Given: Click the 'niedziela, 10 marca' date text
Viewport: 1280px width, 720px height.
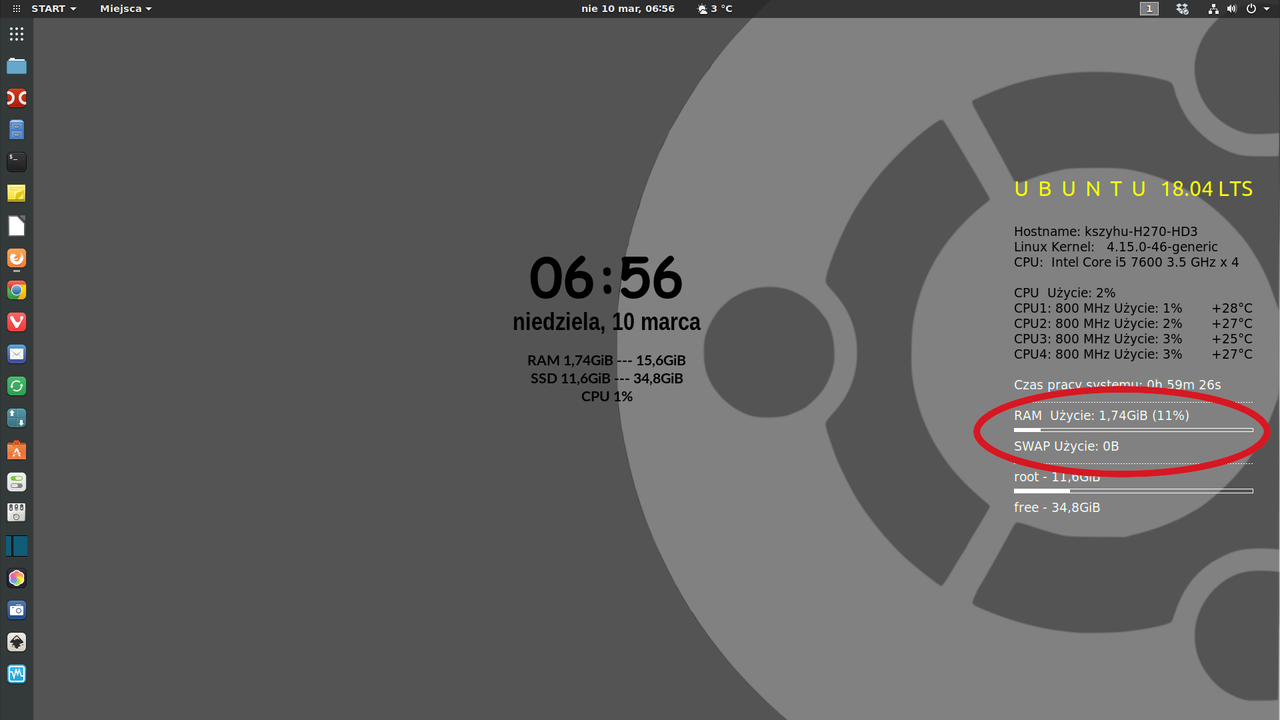Looking at the screenshot, I should click(606, 322).
